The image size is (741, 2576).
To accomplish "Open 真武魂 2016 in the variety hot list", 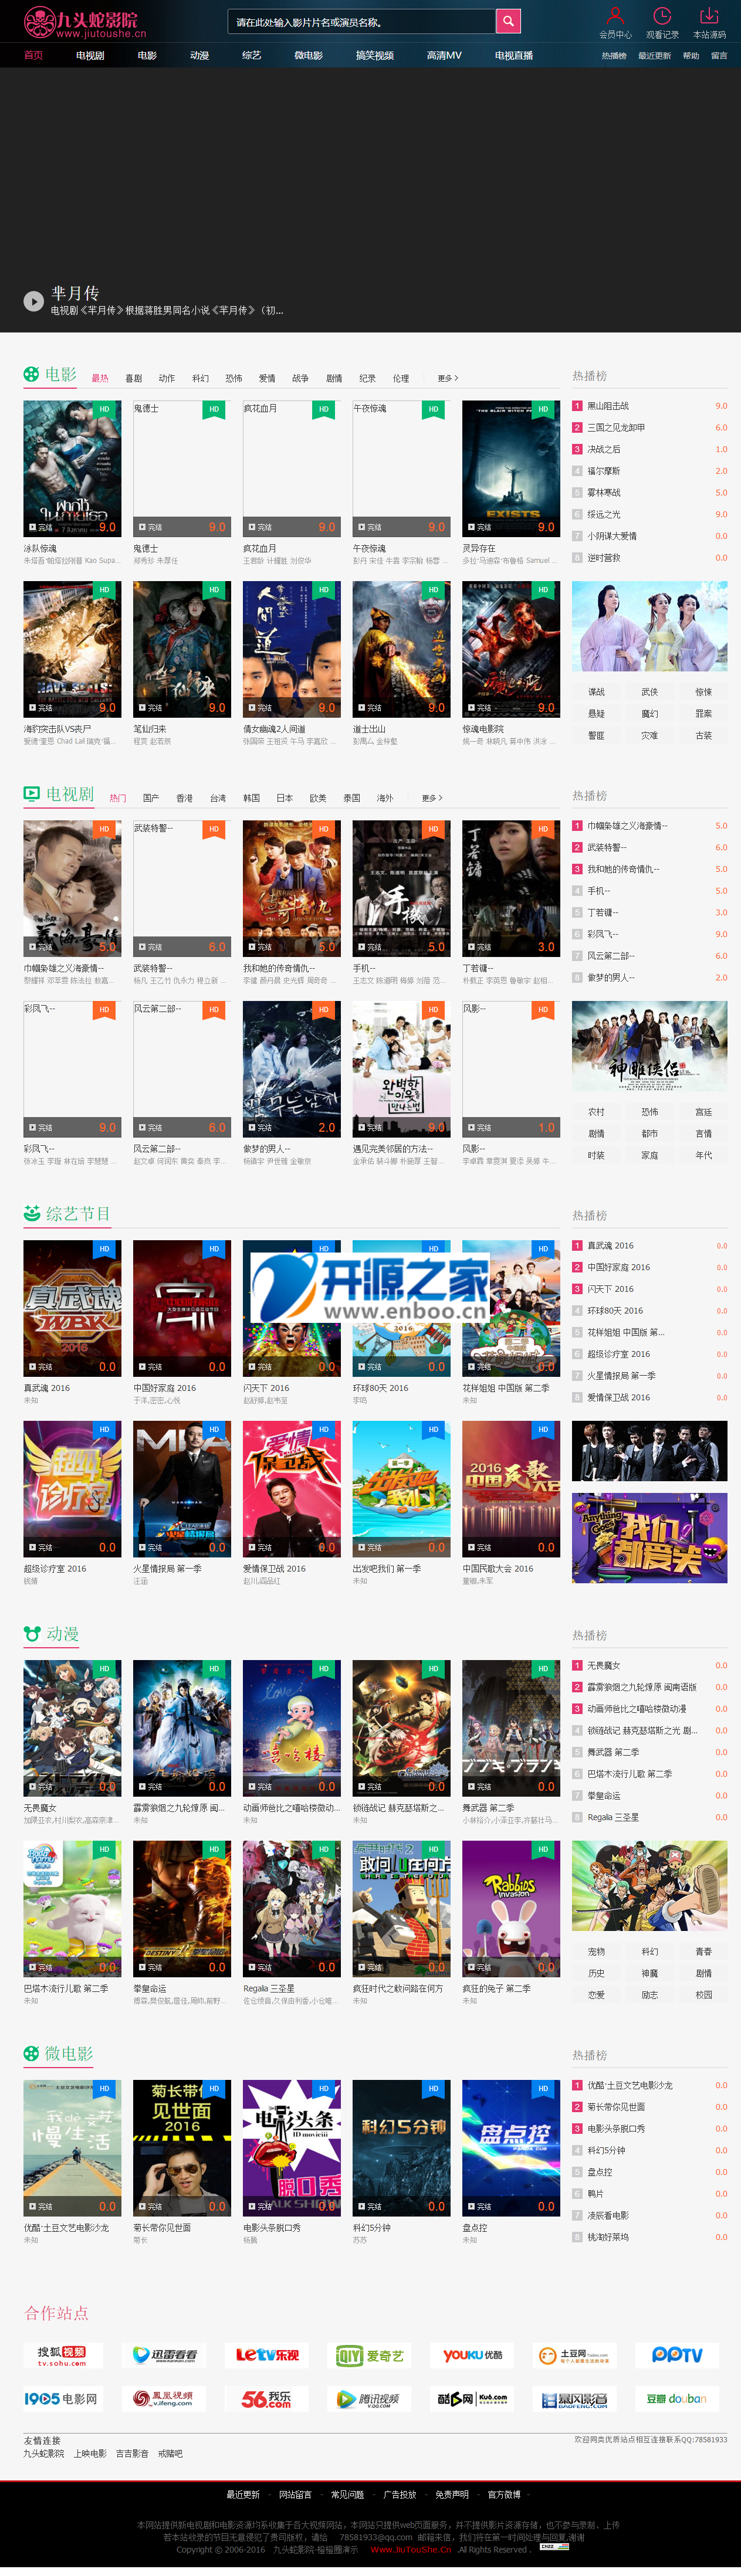I will (x=610, y=1246).
